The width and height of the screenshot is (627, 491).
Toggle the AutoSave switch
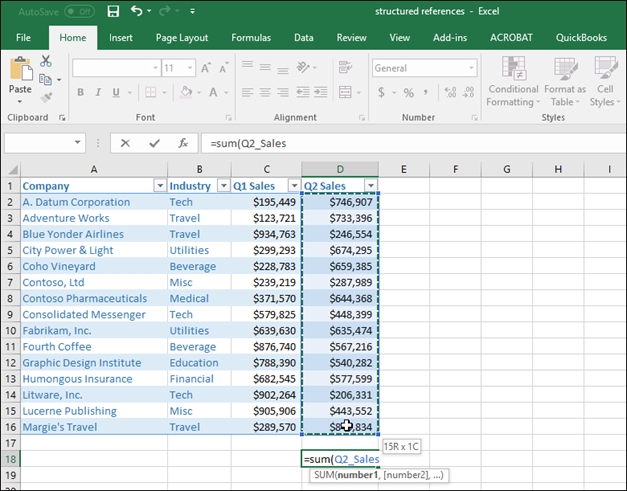click(x=79, y=12)
